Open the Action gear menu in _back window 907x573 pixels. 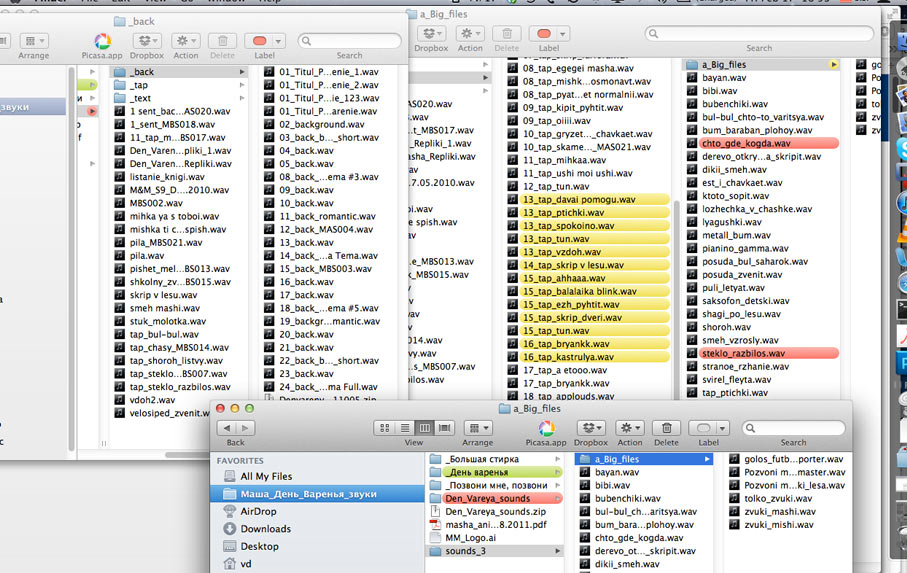186,41
